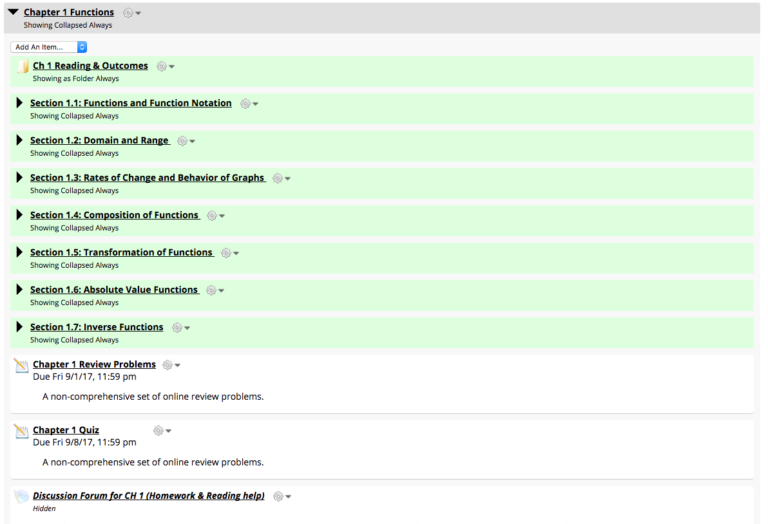768x524 pixels.
Task: Open gear settings for Chapter 1 Functions
Action: click(130, 13)
